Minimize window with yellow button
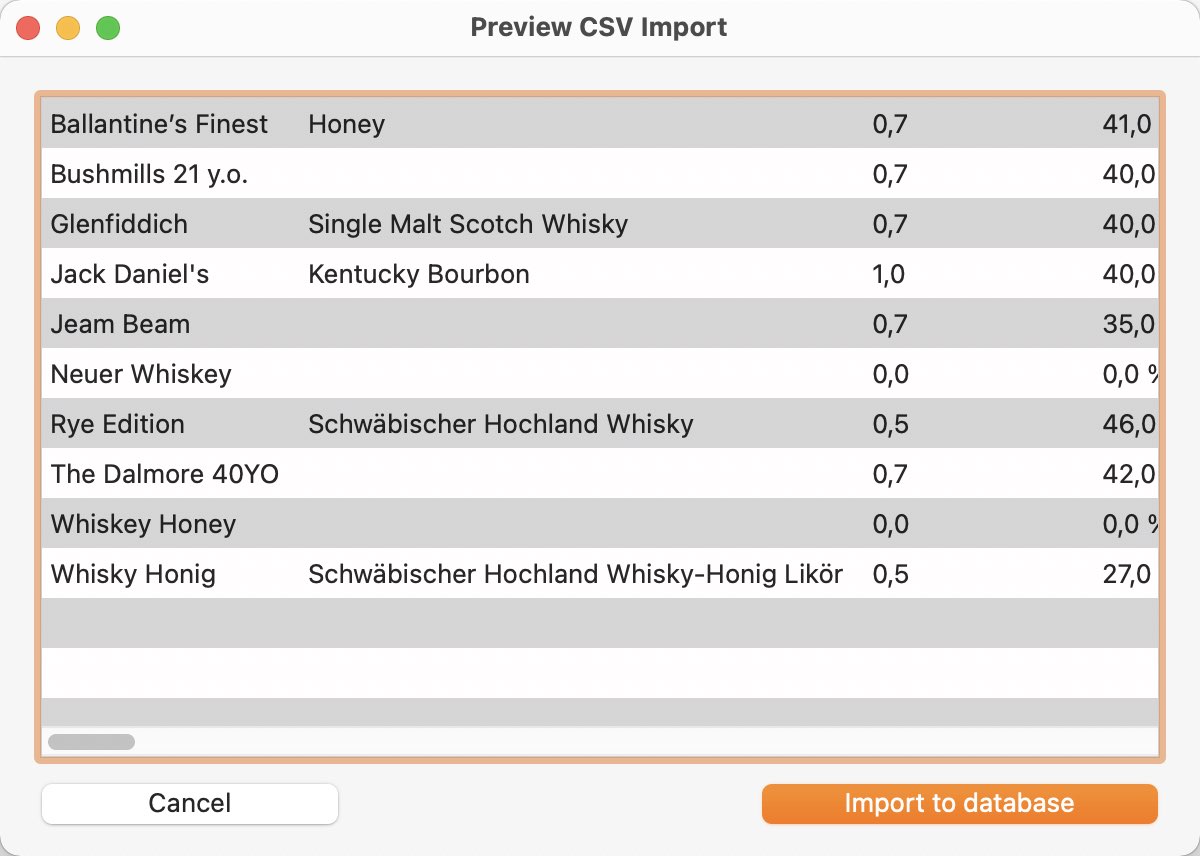The image size is (1200, 856). [68, 28]
